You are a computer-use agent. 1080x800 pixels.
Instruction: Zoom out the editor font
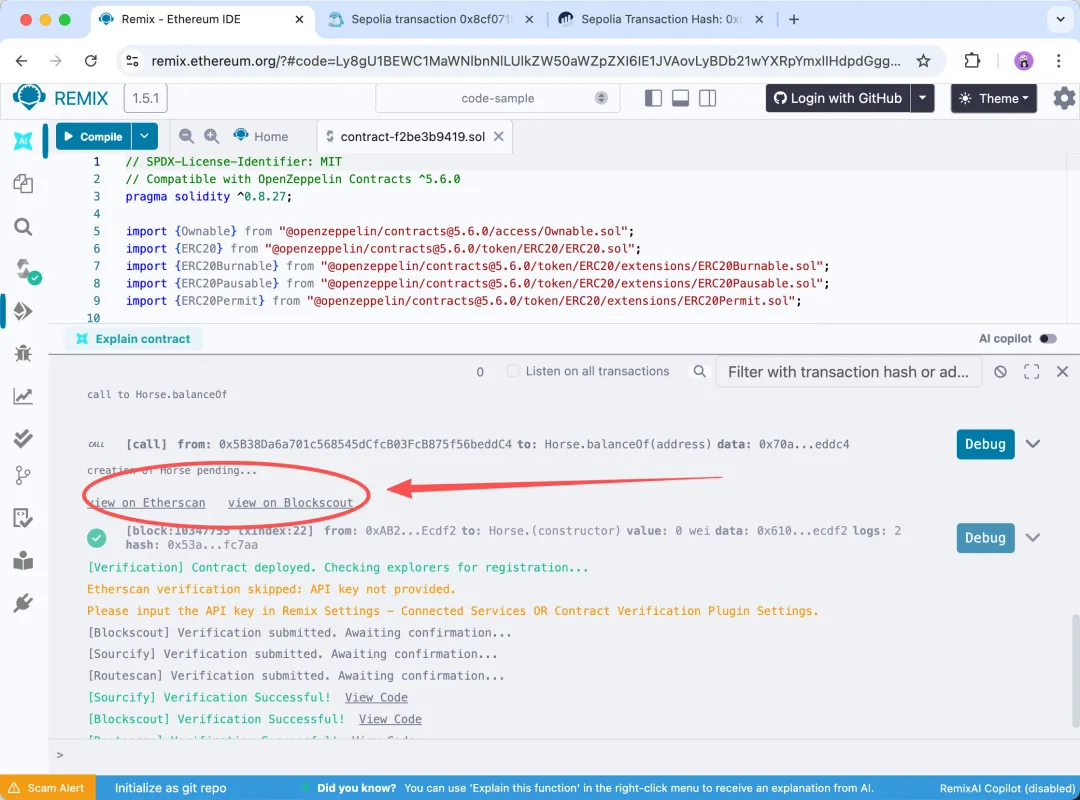click(x=186, y=136)
